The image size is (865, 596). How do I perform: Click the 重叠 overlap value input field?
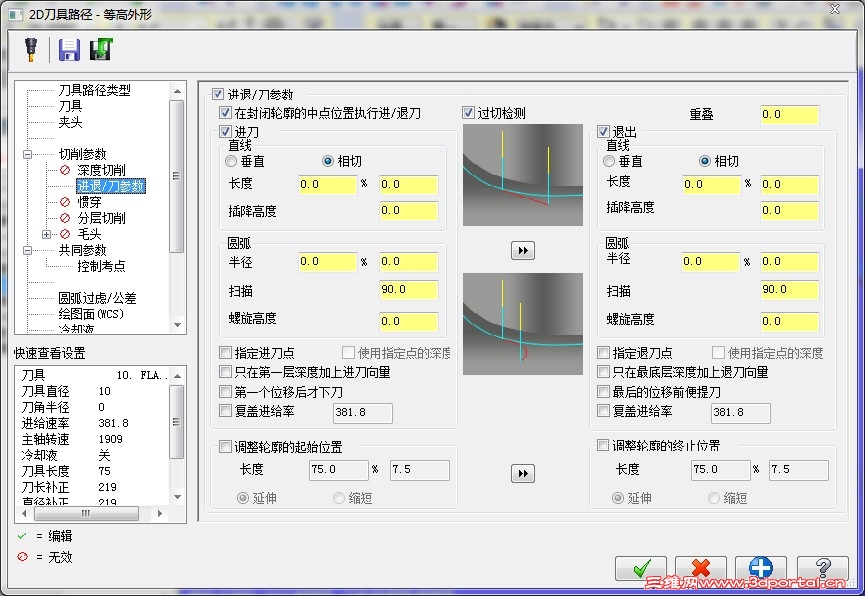coord(789,113)
